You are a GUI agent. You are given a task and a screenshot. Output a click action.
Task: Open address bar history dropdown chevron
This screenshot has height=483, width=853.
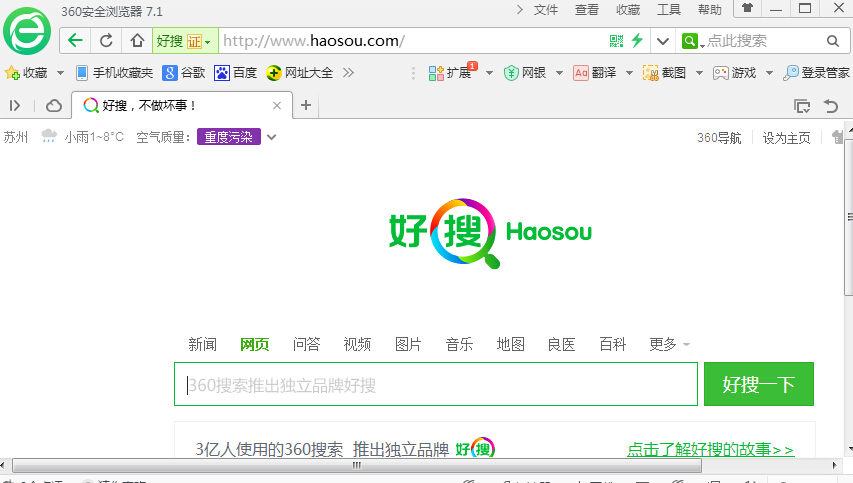coord(663,41)
